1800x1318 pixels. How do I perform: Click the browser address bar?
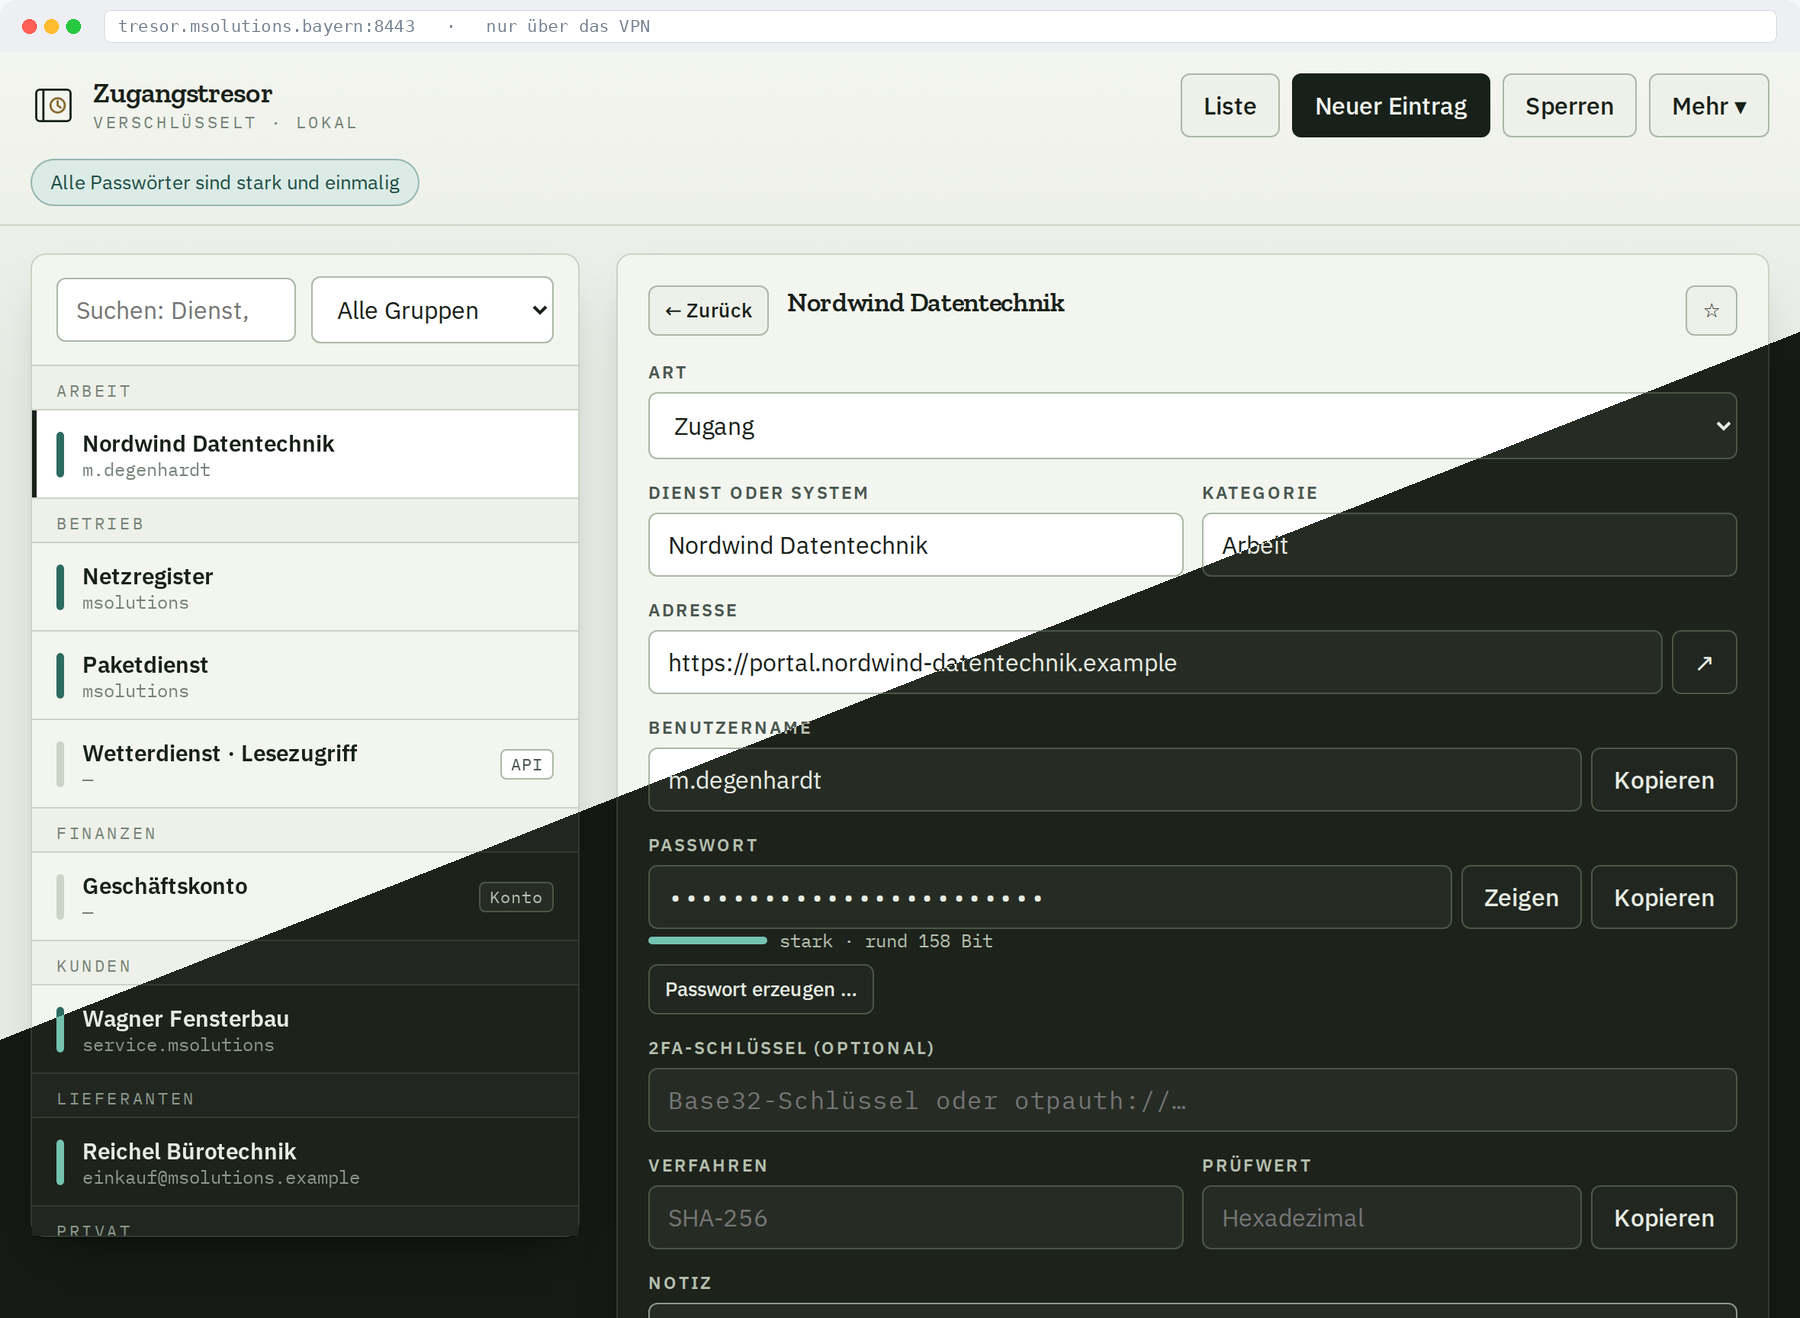click(940, 26)
